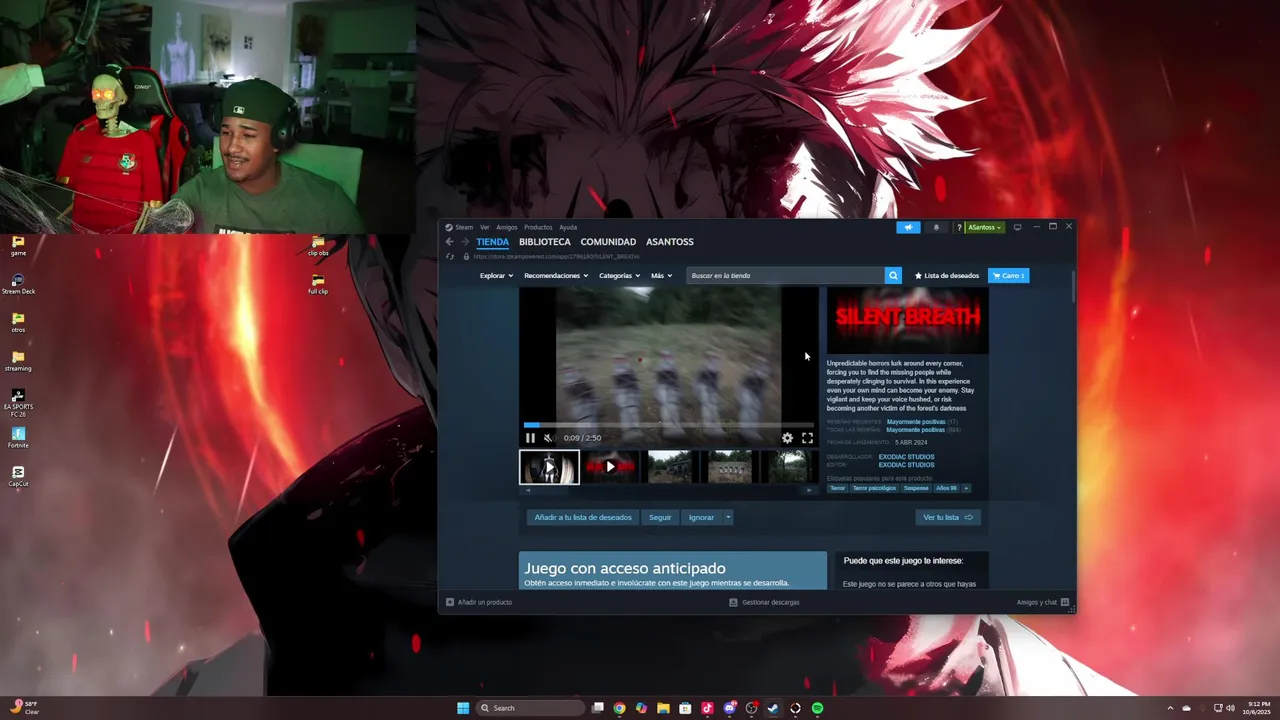Click the Ignorar button
Image resolution: width=1280 pixels, height=720 pixels.
click(x=701, y=517)
